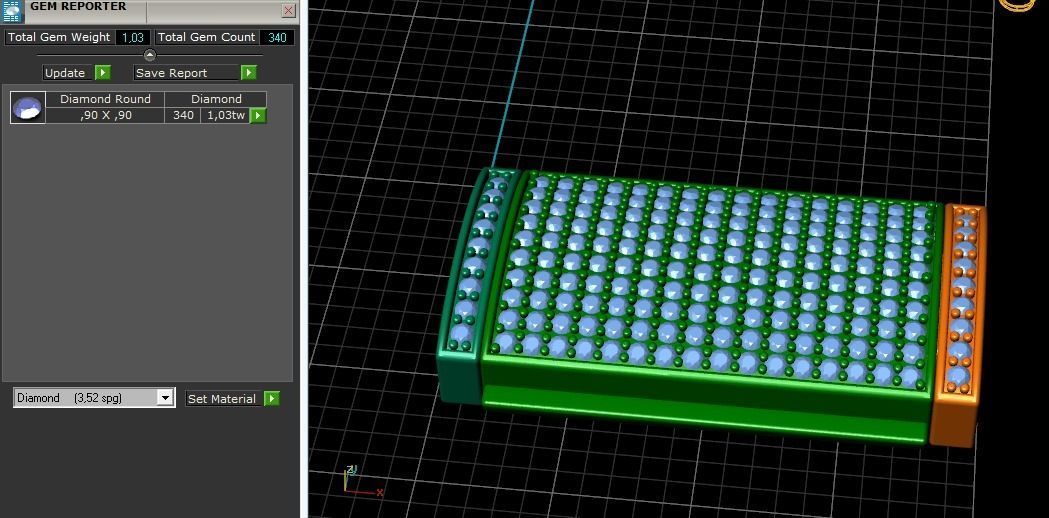Click green arrow next to Set Material
Screen dimensions: 1049x518
(x=271, y=399)
